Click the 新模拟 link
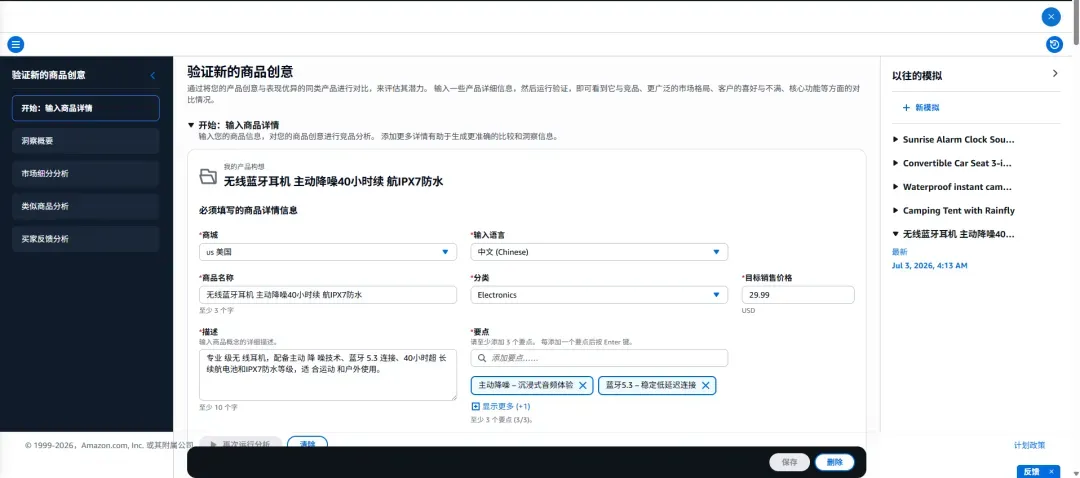 pos(927,107)
